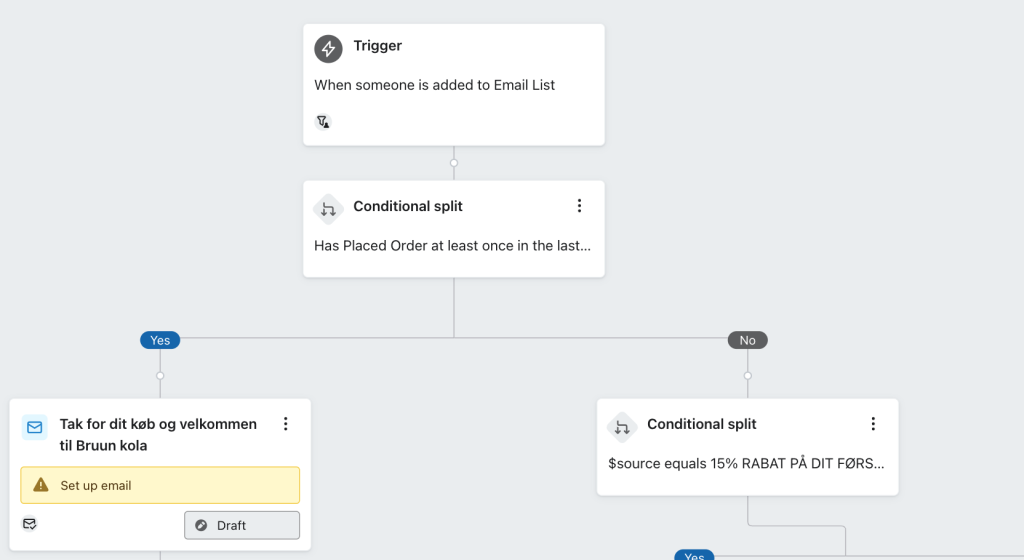Open three-dot menu on the email card

285,424
